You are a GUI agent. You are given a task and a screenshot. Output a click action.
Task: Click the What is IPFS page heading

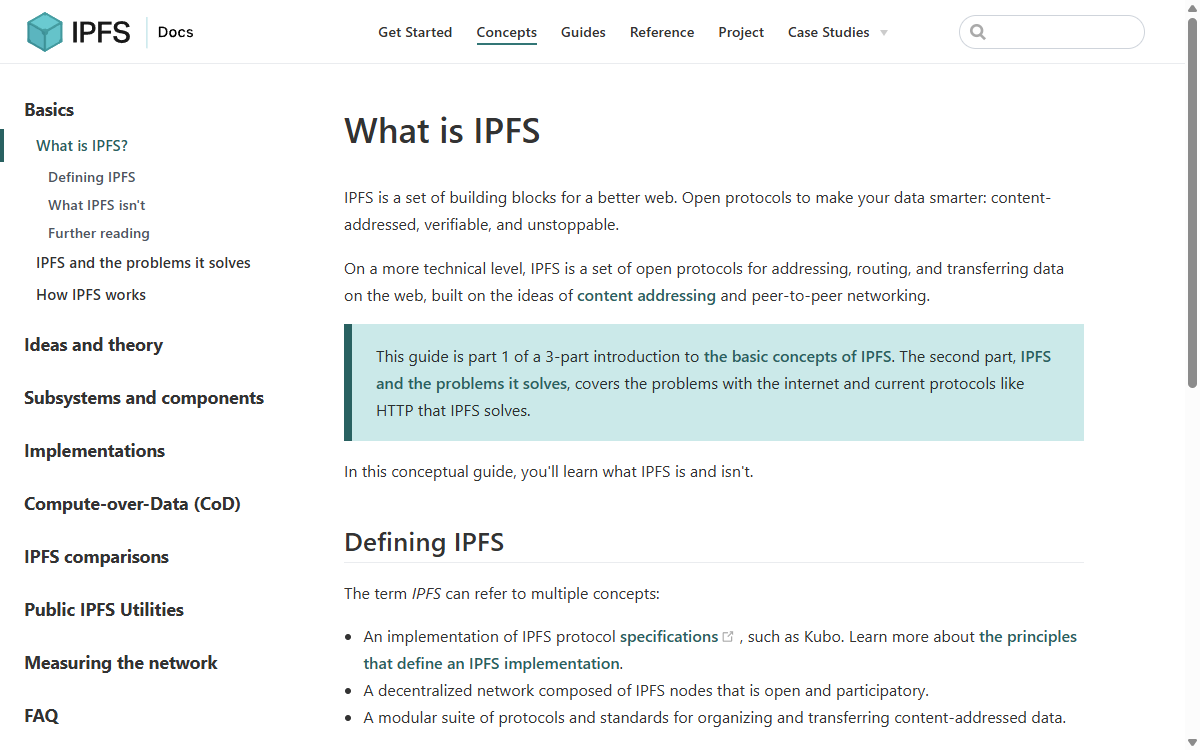[442, 131]
